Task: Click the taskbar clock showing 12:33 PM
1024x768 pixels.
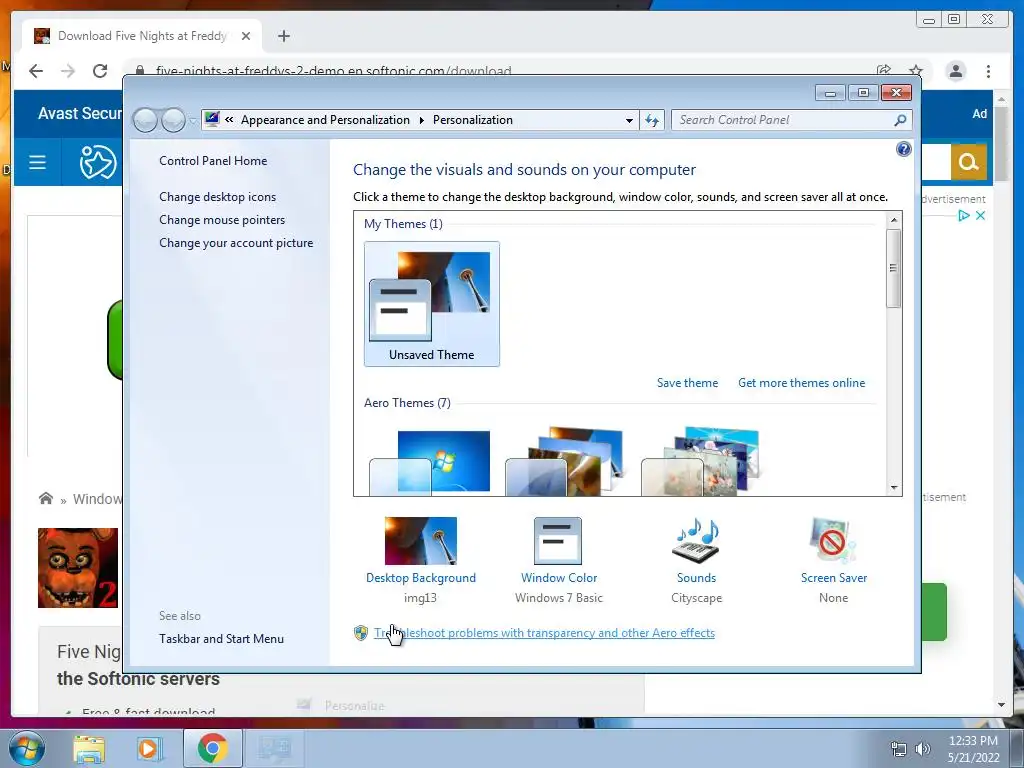Action: coord(973,749)
